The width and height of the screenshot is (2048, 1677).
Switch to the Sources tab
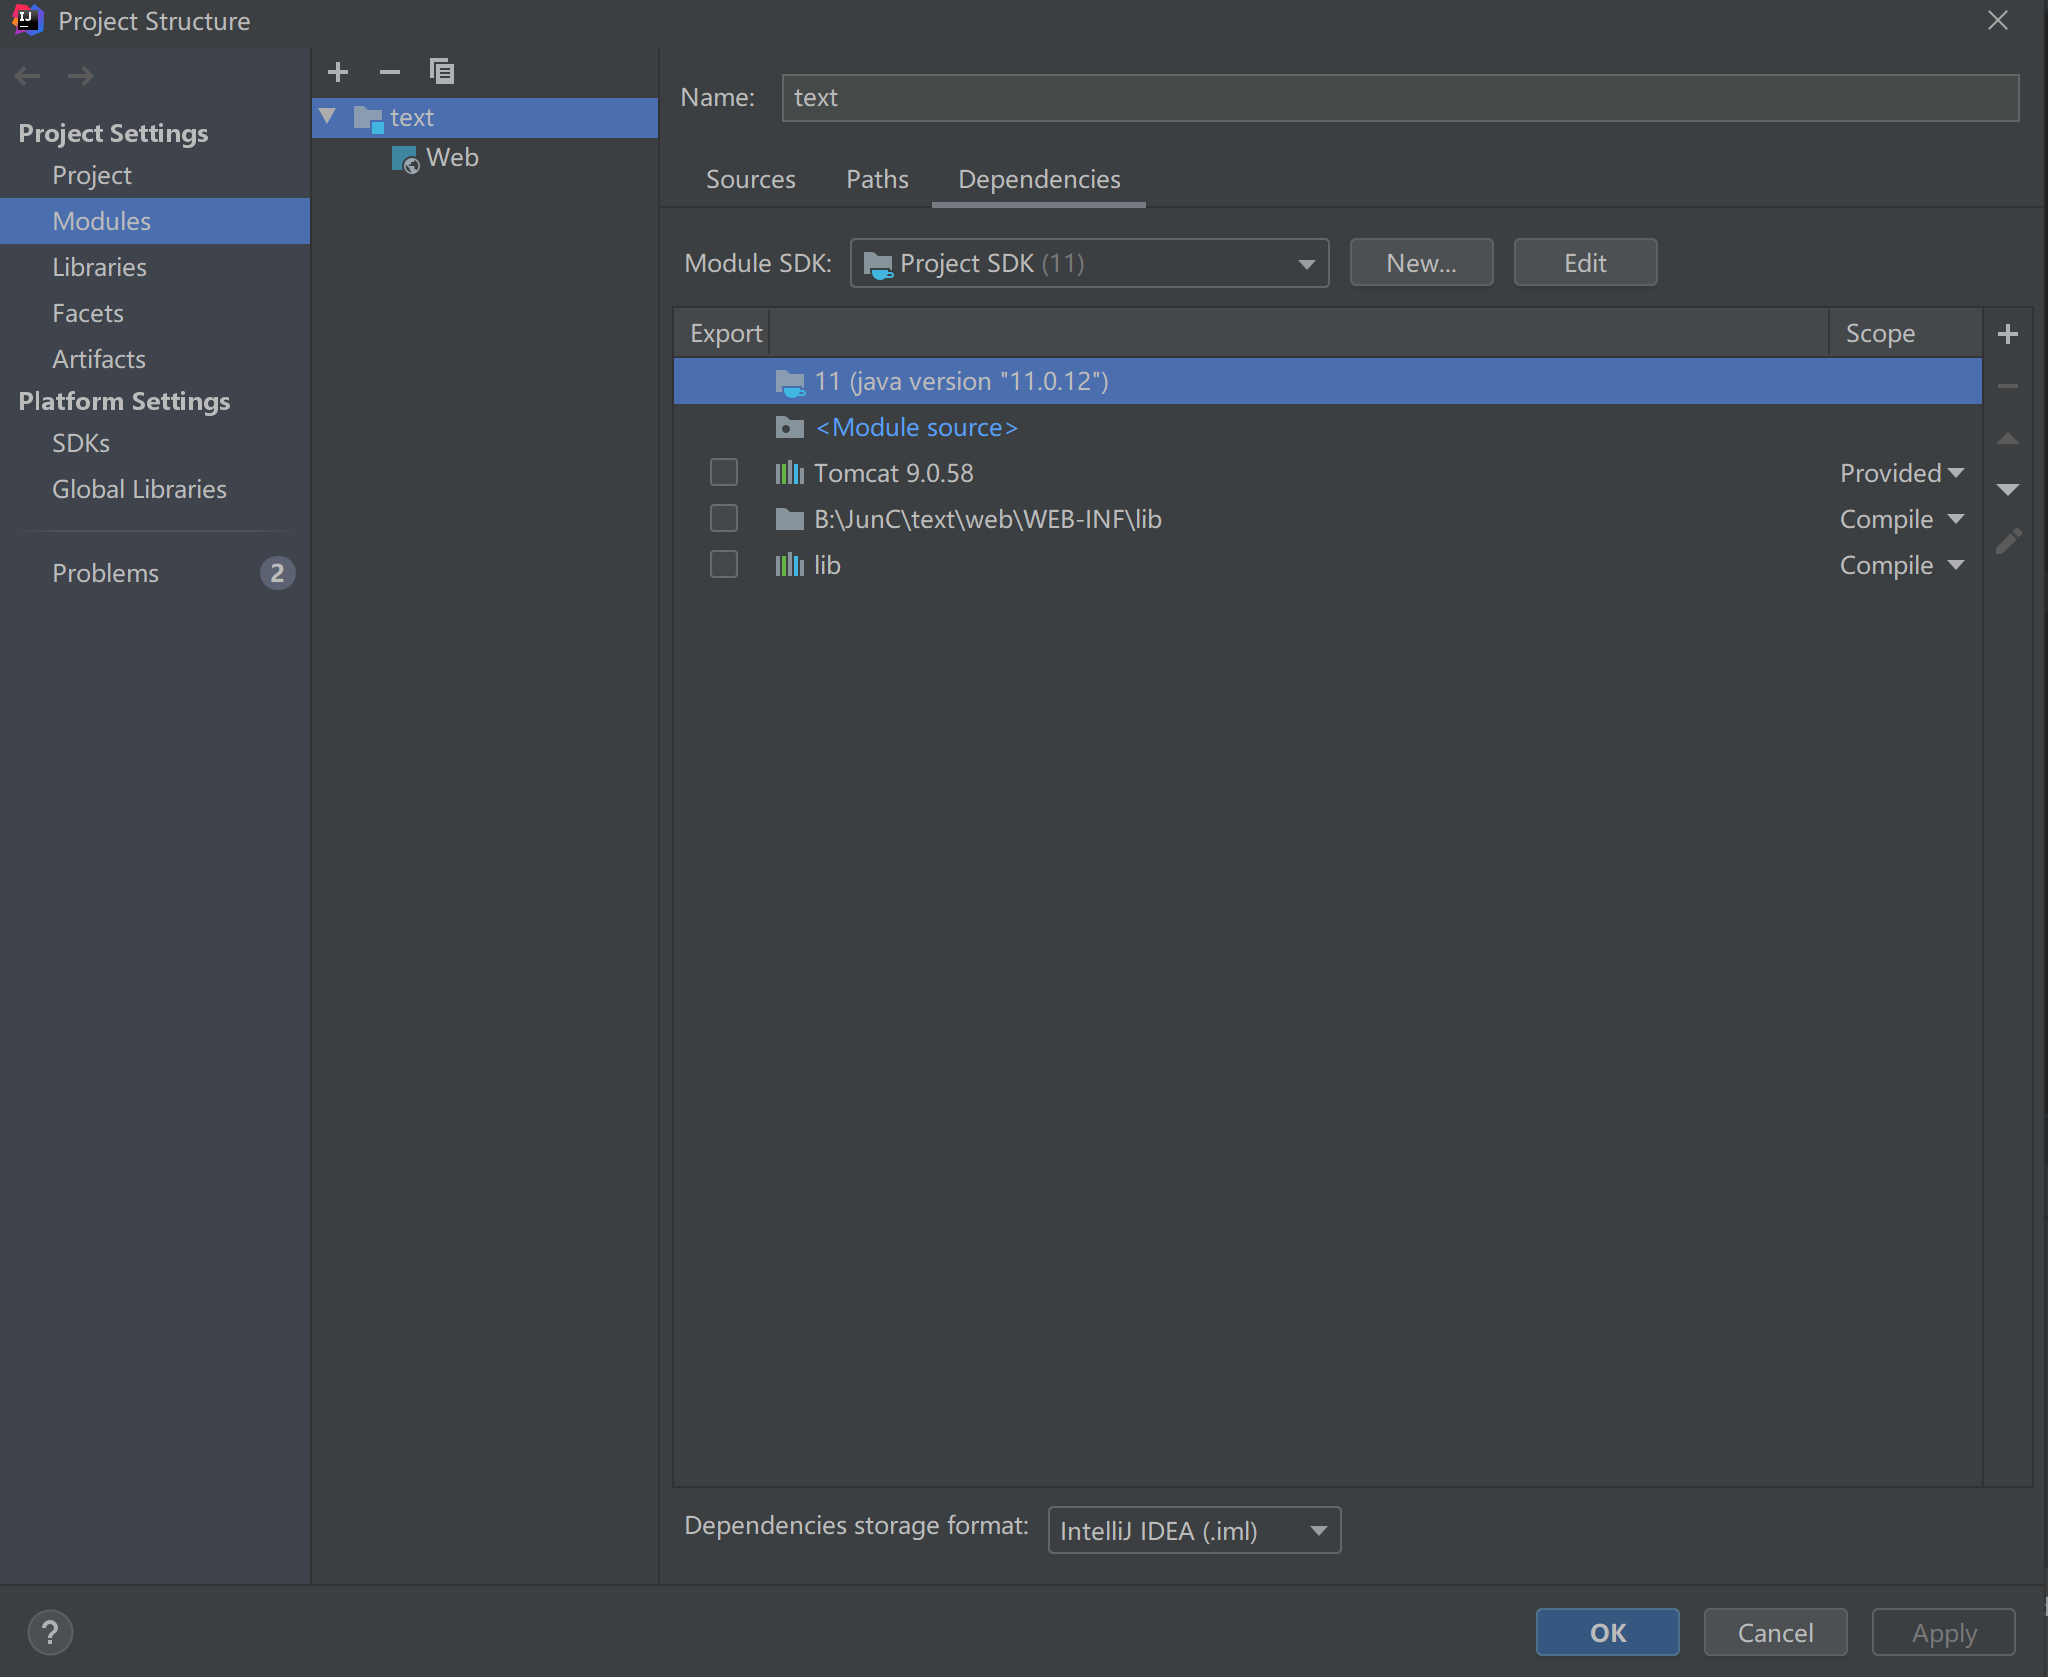point(750,180)
